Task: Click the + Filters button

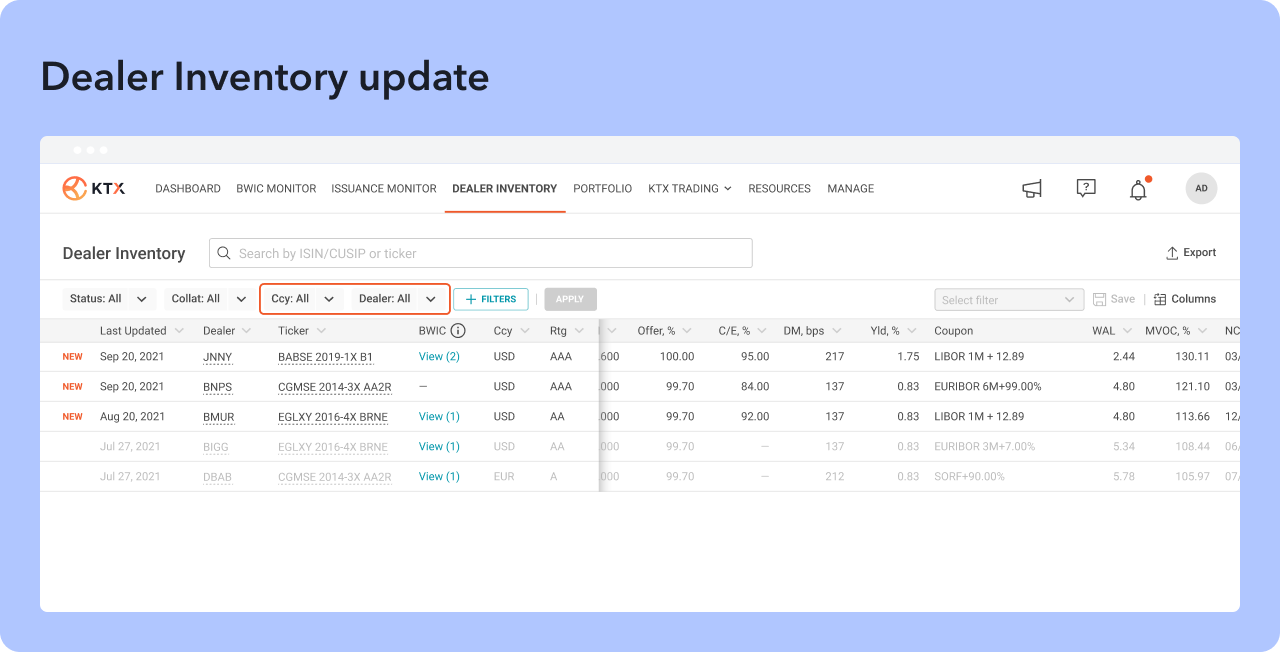Action: pos(491,299)
